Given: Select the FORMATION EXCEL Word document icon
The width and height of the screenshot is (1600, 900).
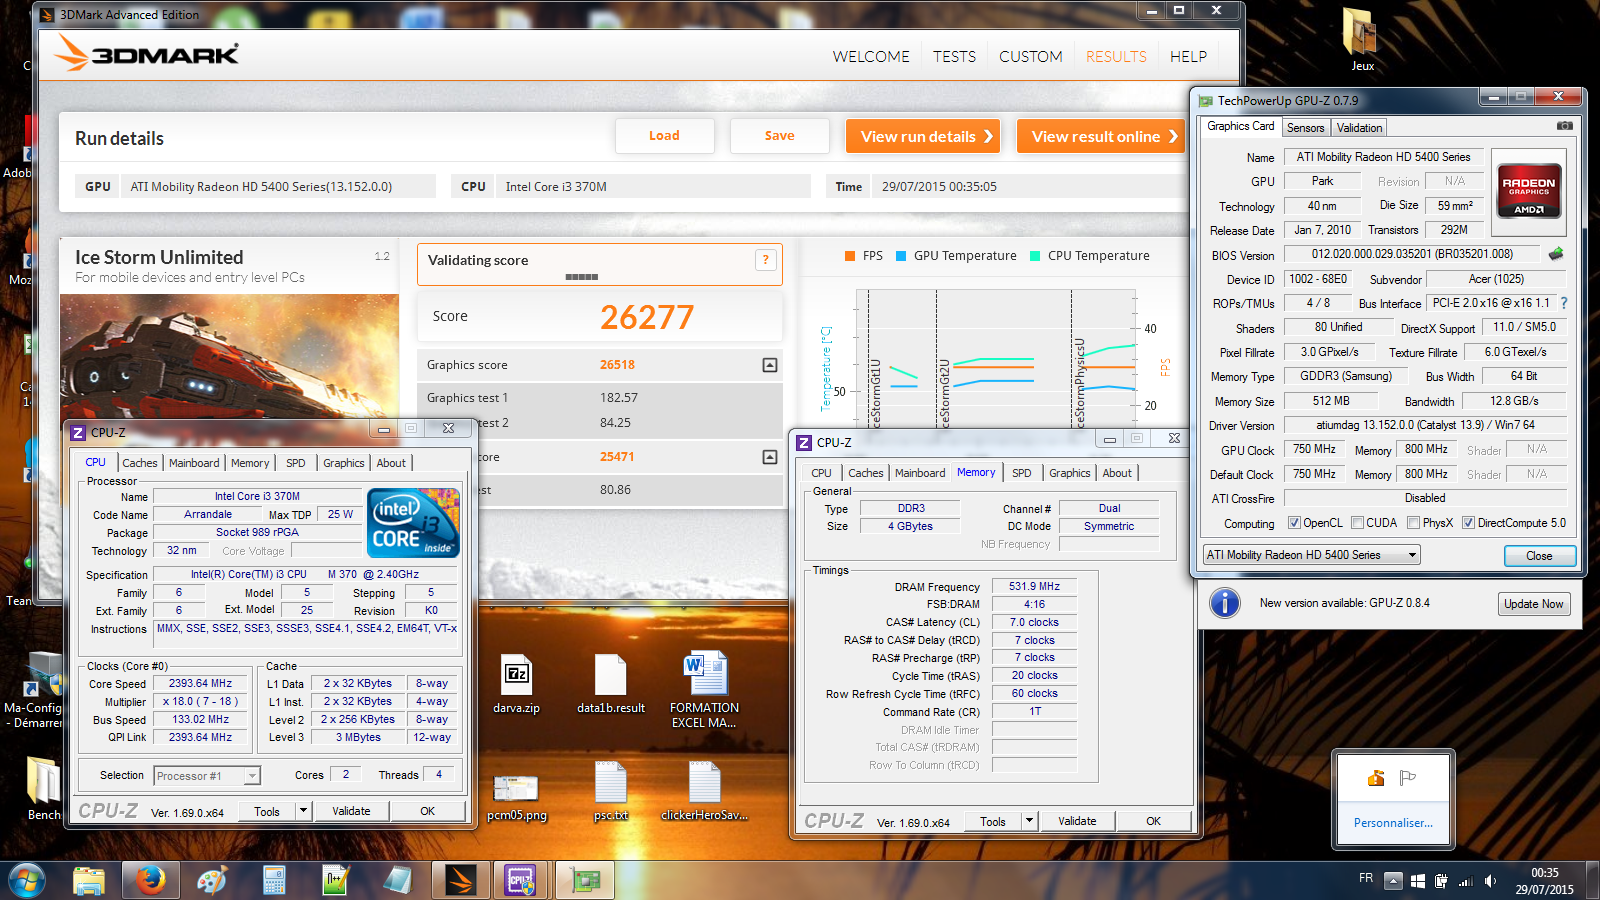Looking at the screenshot, I should (x=705, y=690).
